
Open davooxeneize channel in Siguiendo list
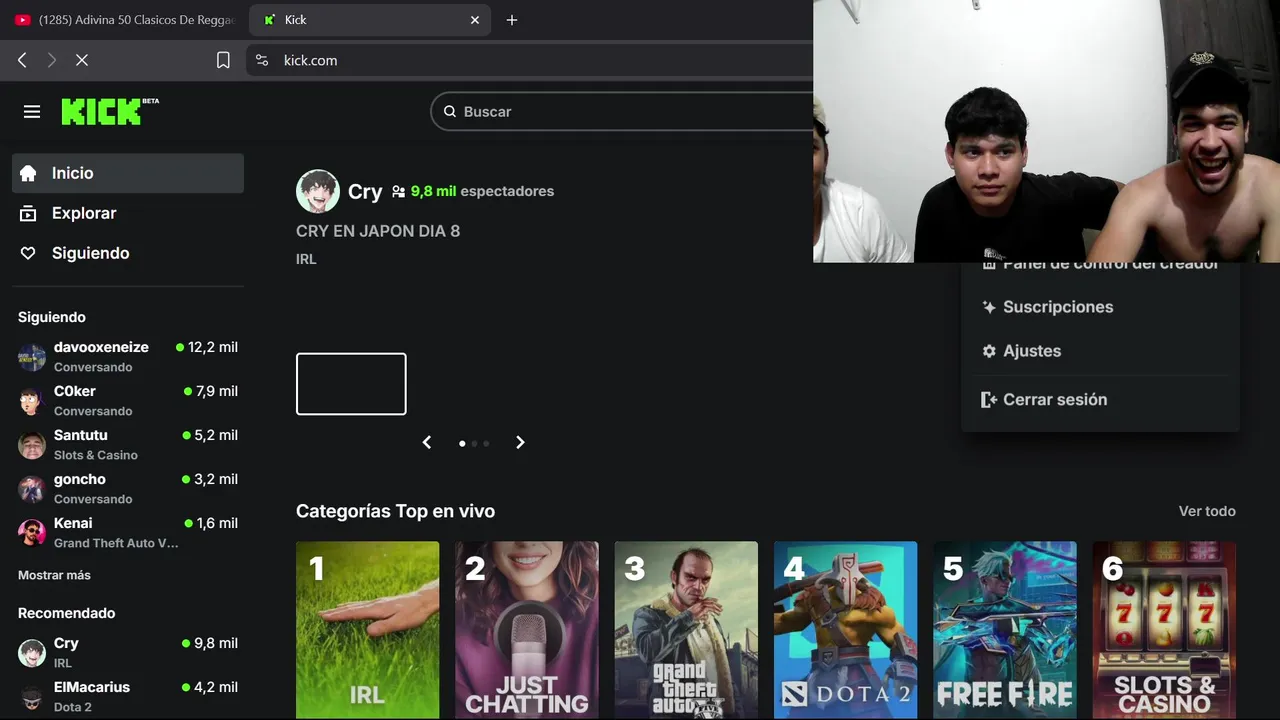point(128,356)
